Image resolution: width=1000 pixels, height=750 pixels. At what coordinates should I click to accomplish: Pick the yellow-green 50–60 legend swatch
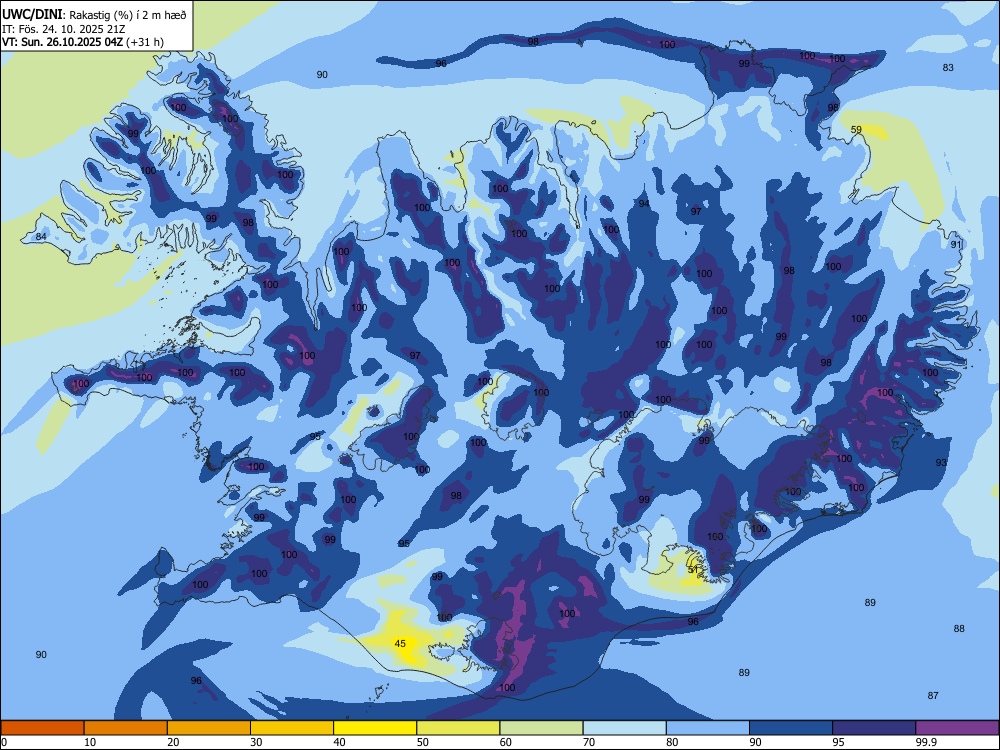[x=459, y=728]
